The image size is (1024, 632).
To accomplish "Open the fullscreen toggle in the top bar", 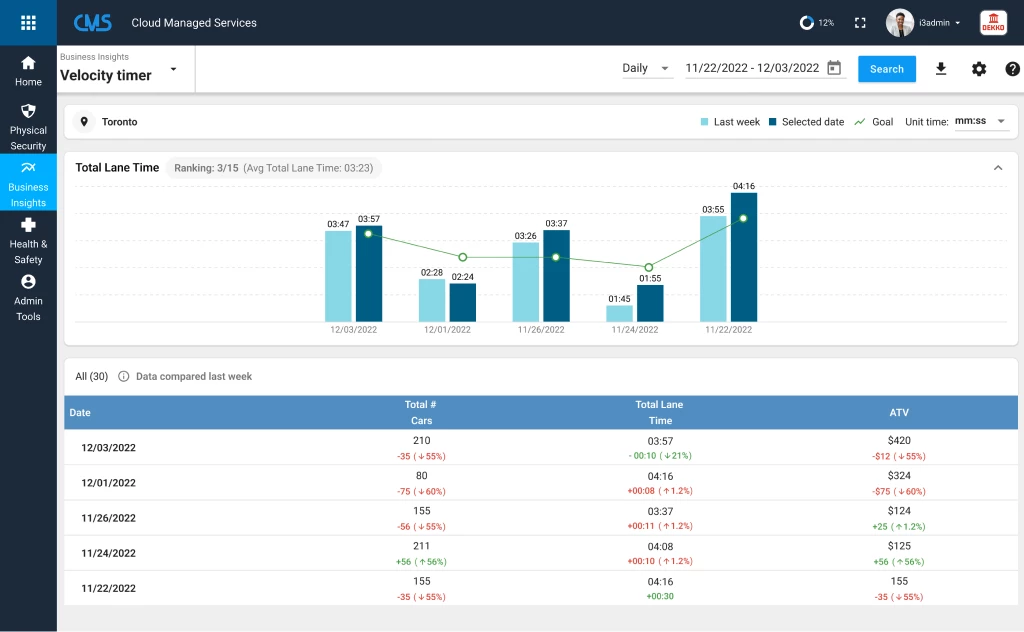I will [860, 22].
